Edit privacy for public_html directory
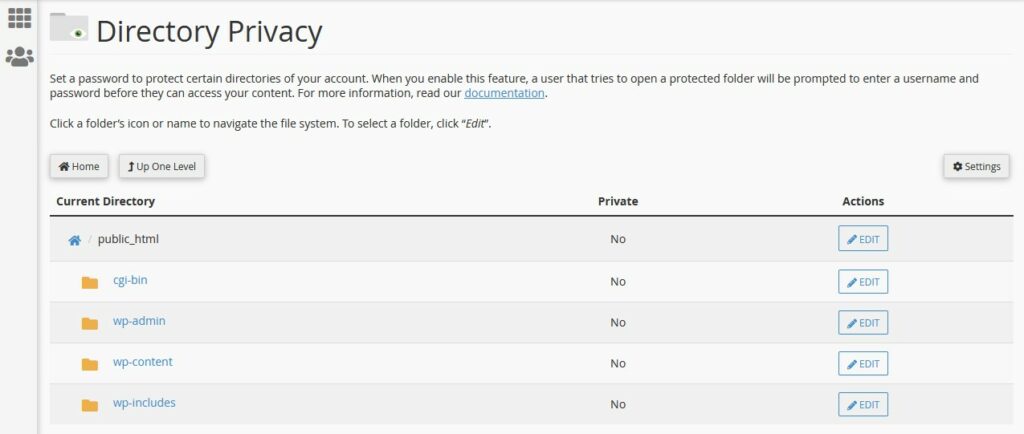Image resolution: width=1024 pixels, height=434 pixels. click(863, 240)
